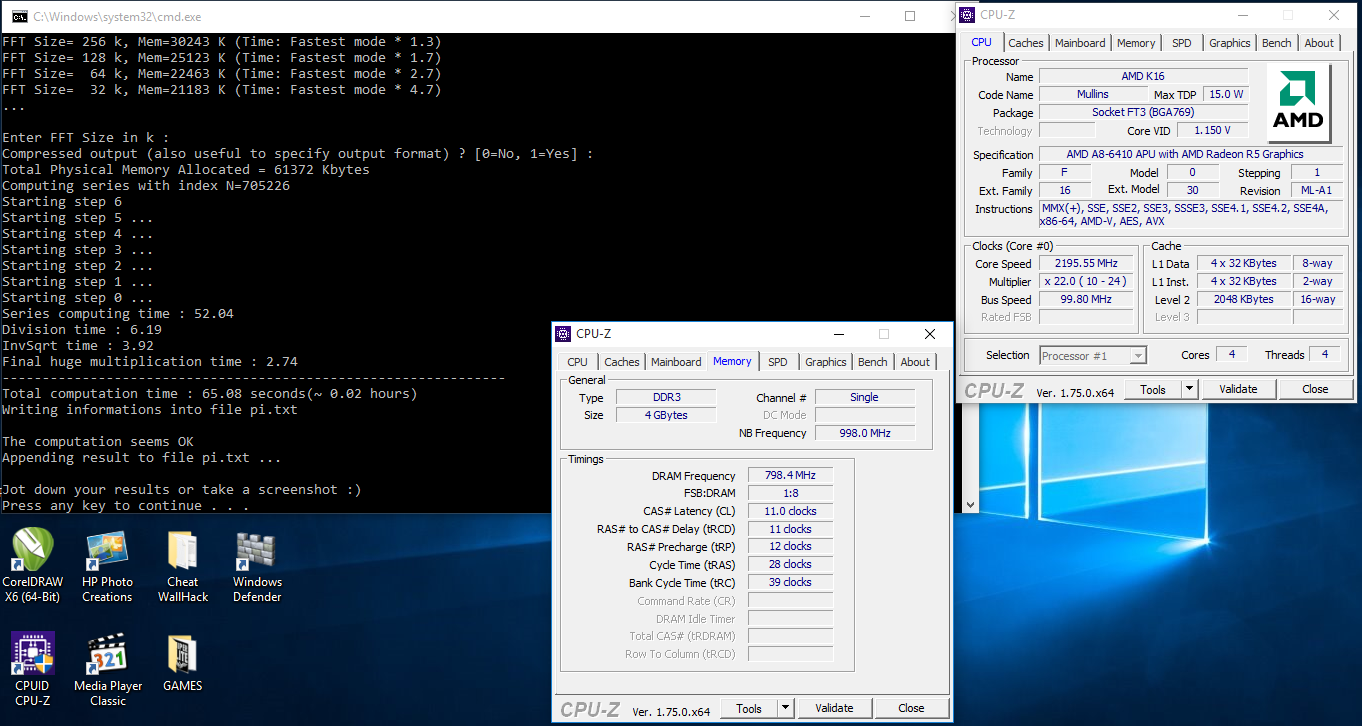1362x726 pixels.
Task: Open the GAMES folder icon
Action: pos(183,664)
